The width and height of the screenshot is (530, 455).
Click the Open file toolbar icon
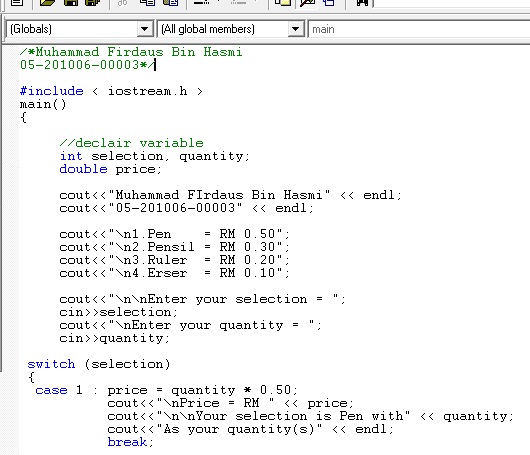[47, 3]
